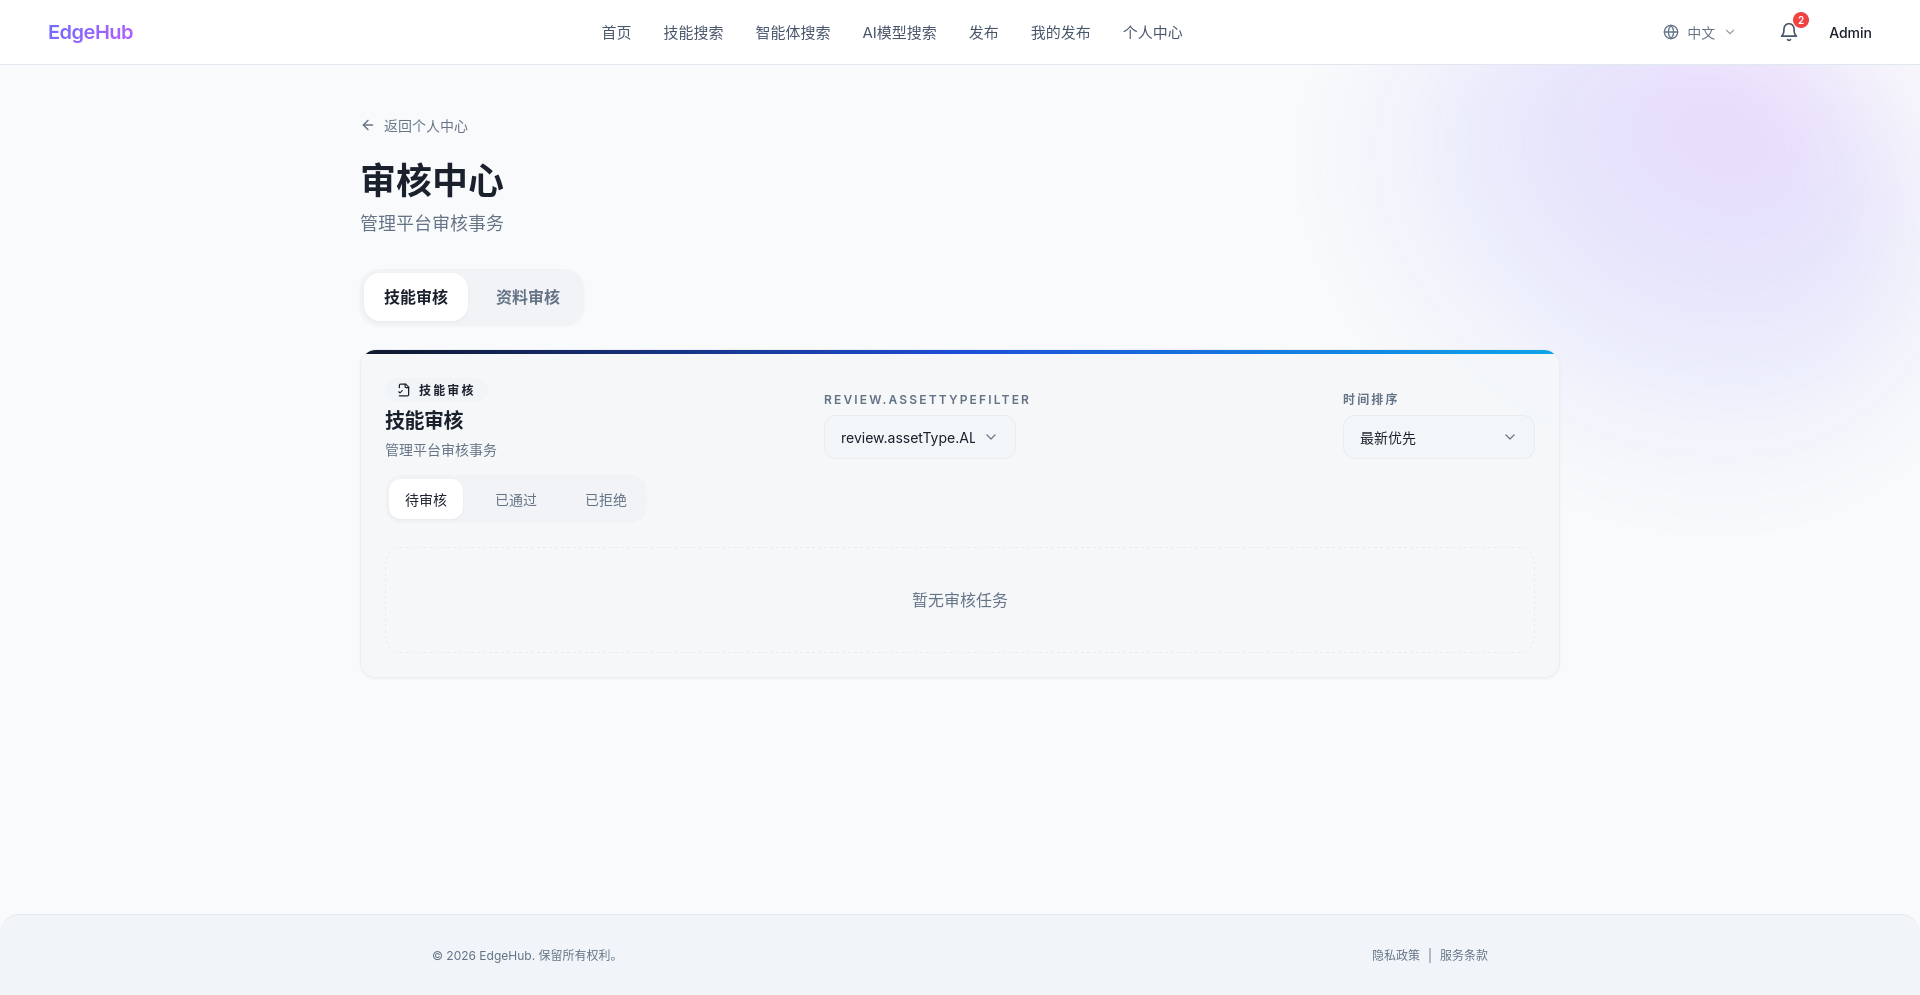Click the 审核中心 page heading
Viewport: 1920px width, 995px height.
click(432, 181)
